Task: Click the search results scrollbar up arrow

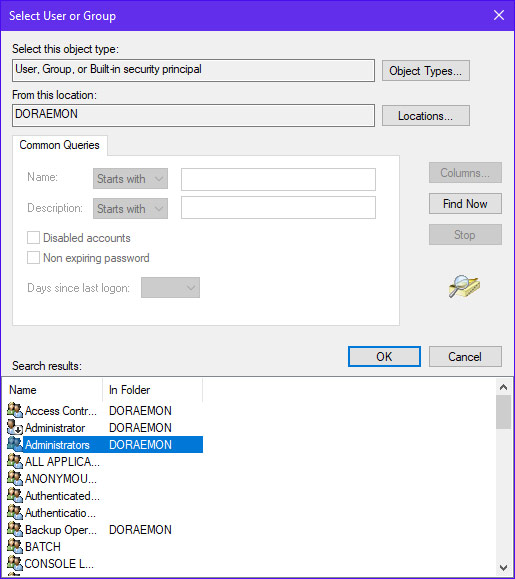Action: (x=503, y=387)
